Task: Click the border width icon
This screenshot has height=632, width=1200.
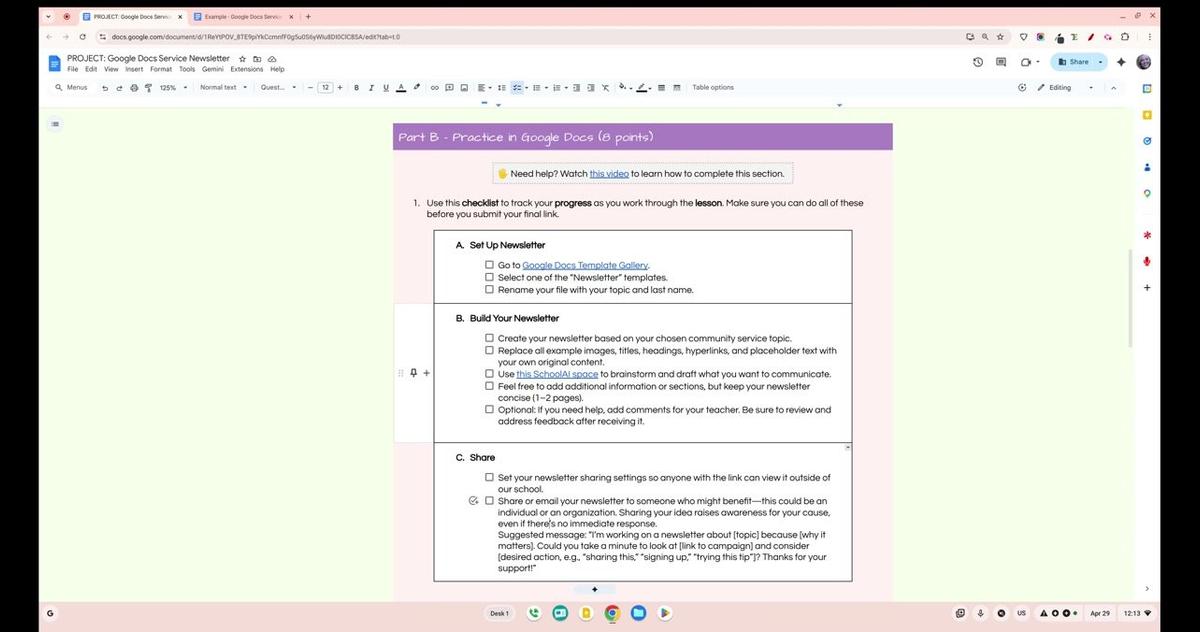Action: (x=662, y=88)
